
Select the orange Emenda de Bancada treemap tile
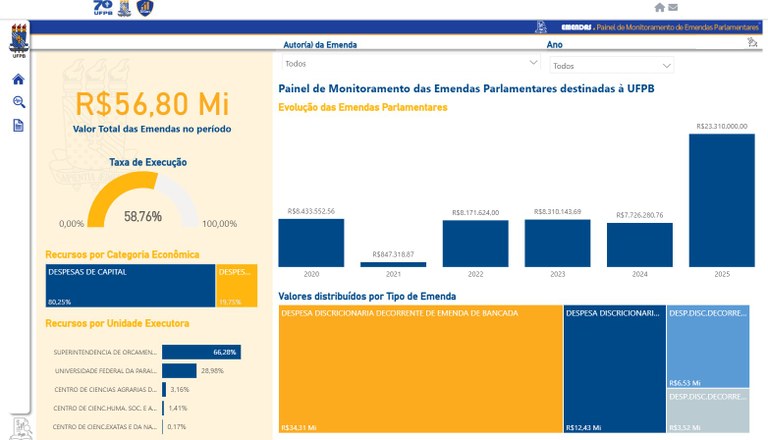(420, 370)
